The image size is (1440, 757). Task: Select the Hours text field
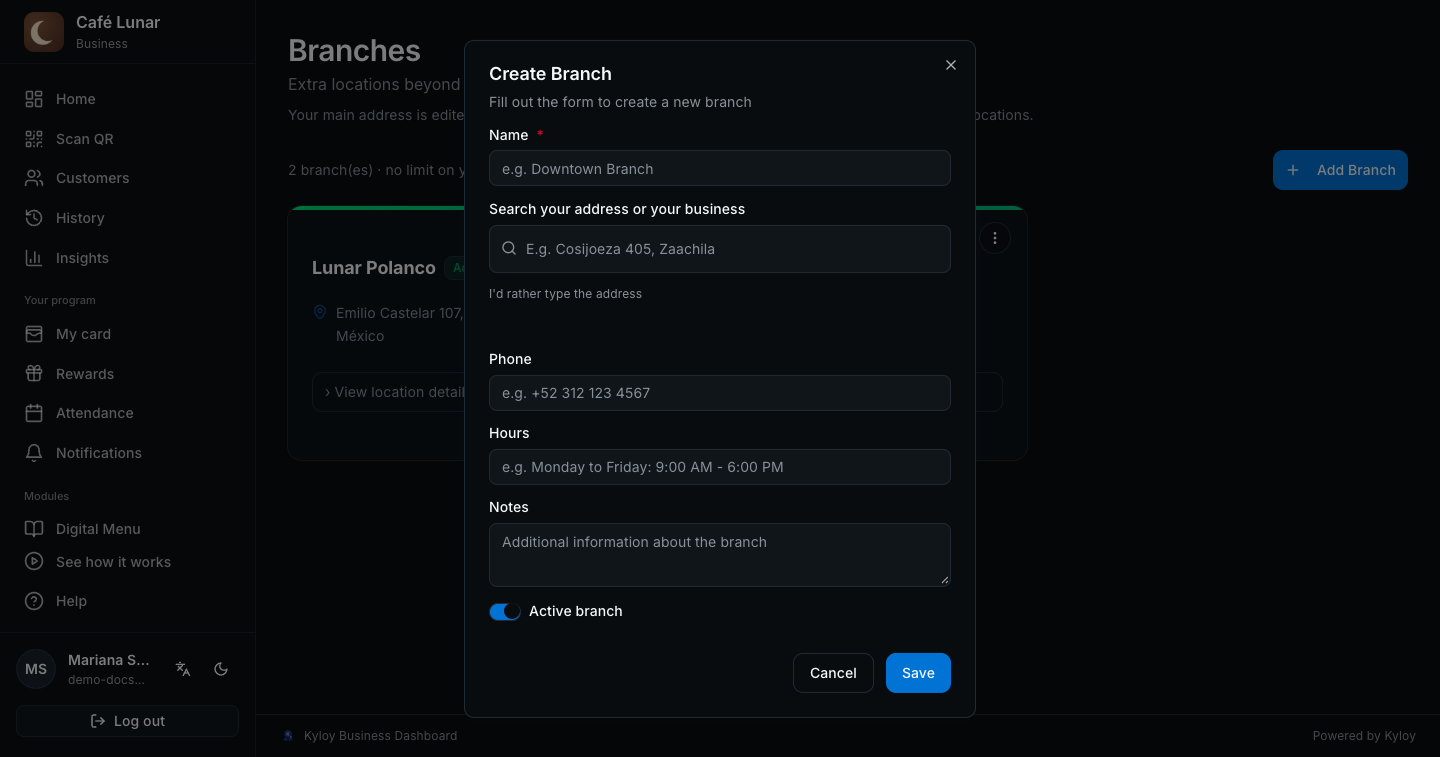click(720, 467)
